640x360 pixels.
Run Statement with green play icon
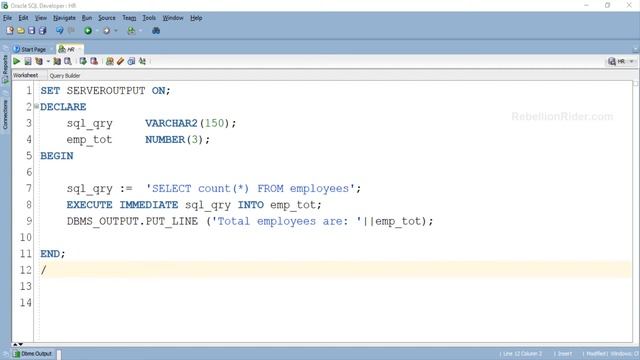pos(17,61)
